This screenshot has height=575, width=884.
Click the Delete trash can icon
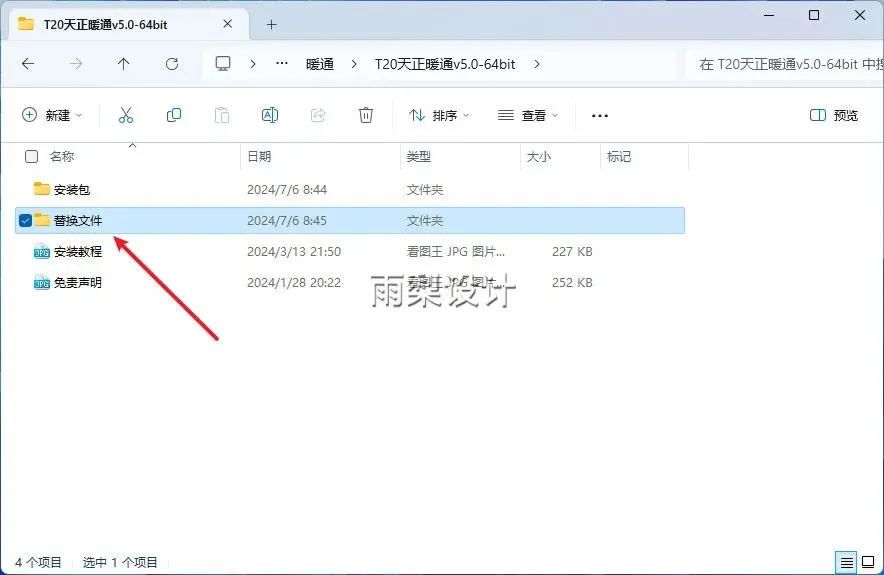coord(366,115)
